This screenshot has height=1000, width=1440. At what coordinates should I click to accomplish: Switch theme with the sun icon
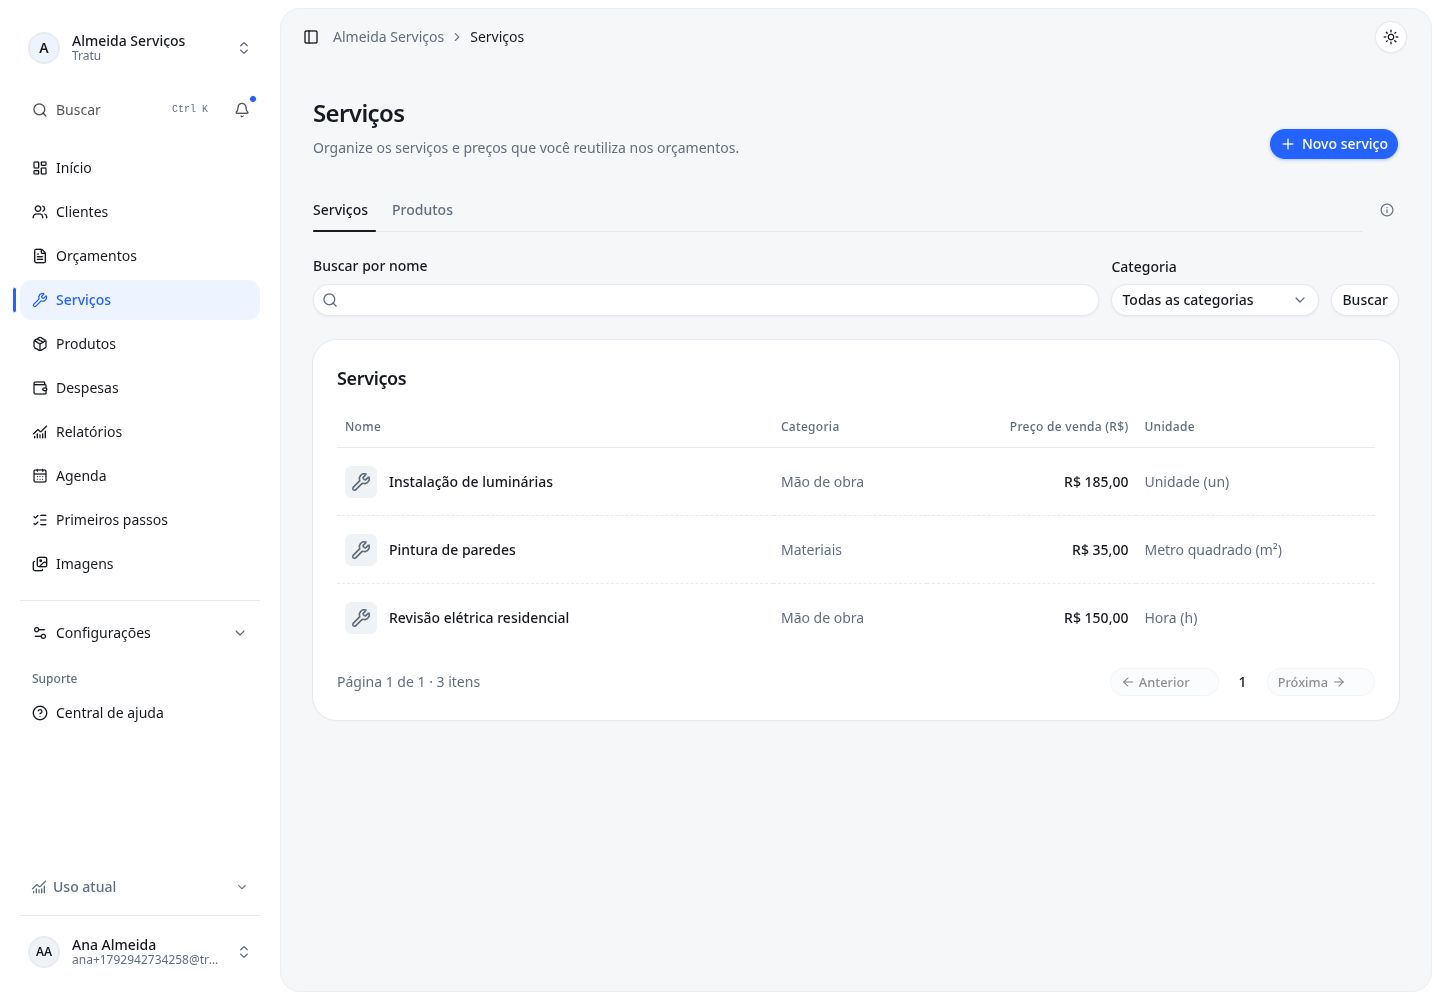(x=1390, y=37)
